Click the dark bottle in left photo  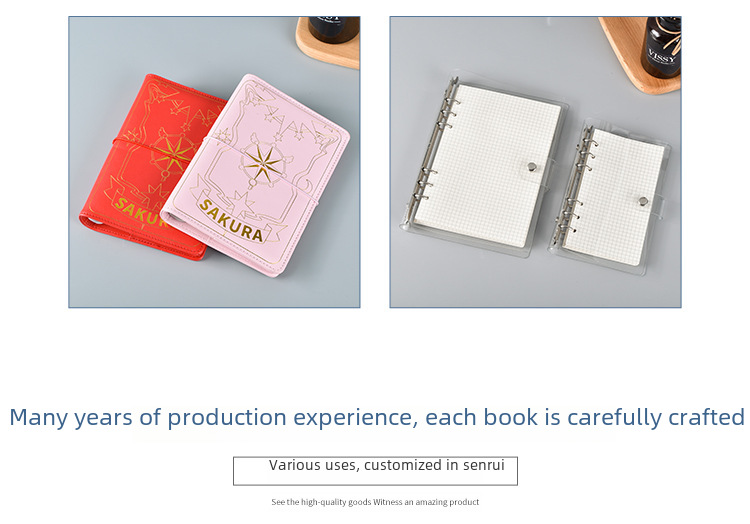tap(333, 29)
